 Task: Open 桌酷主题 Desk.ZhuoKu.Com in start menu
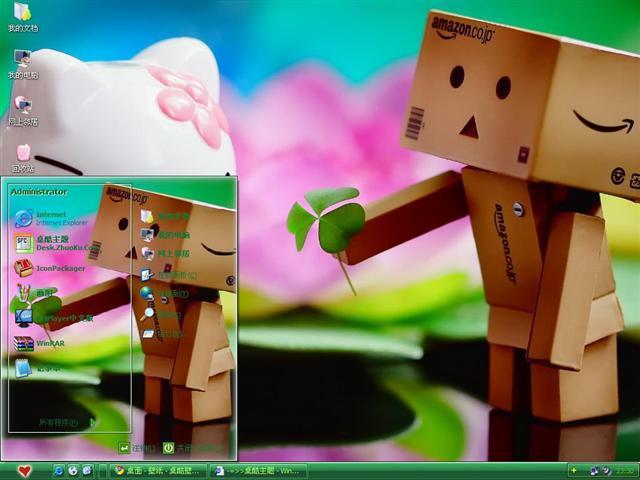pos(57,243)
